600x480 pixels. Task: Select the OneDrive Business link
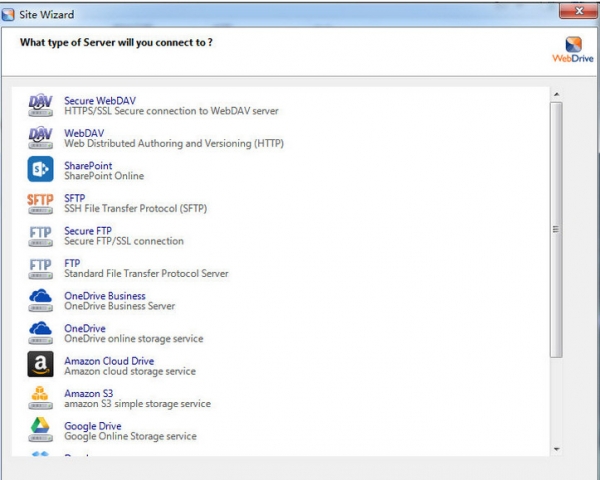click(105, 296)
